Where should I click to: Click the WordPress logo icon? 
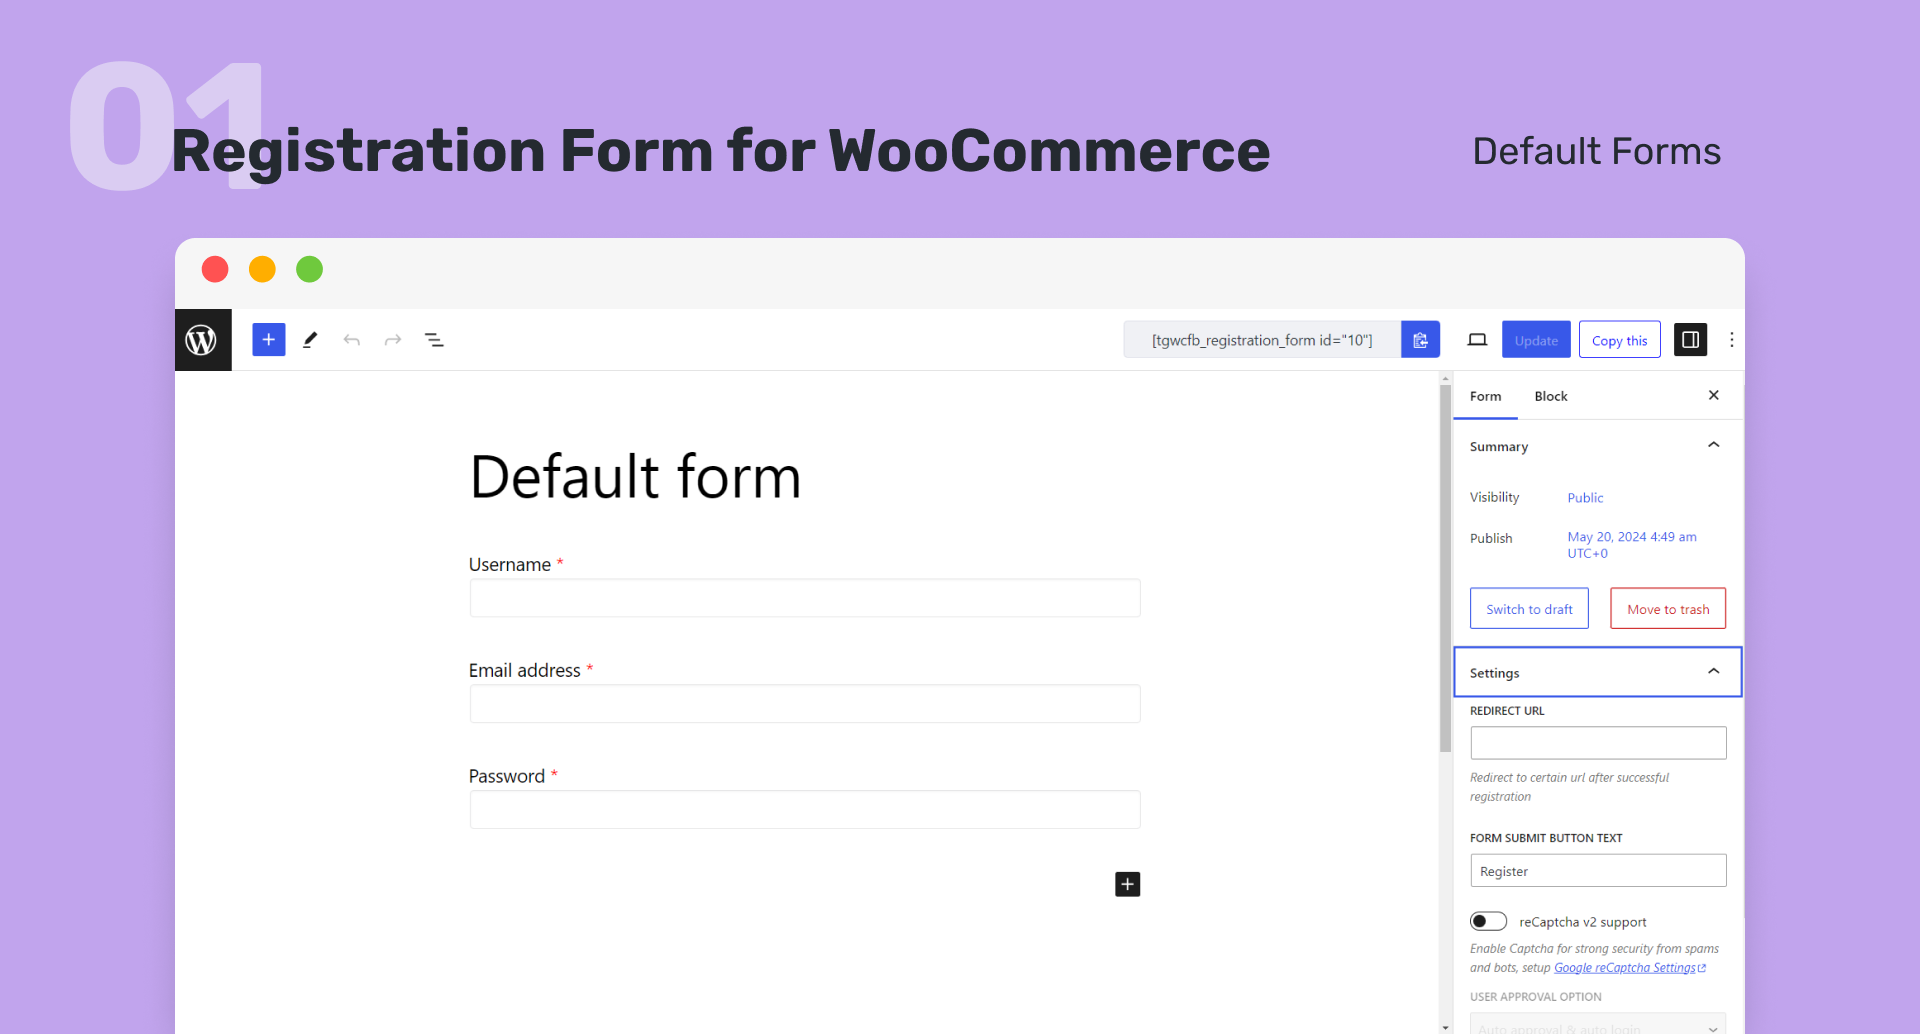[x=202, y=340]
